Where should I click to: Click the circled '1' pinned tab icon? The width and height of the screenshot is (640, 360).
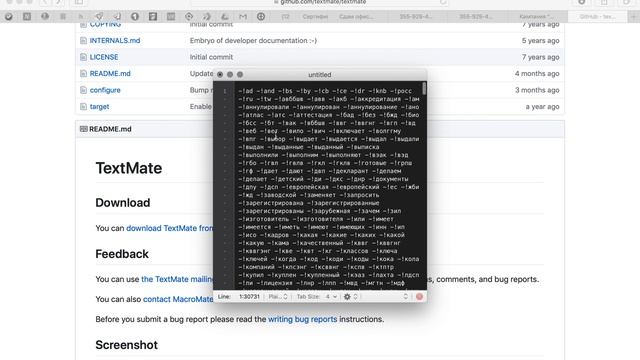click(x=135, y=17)
